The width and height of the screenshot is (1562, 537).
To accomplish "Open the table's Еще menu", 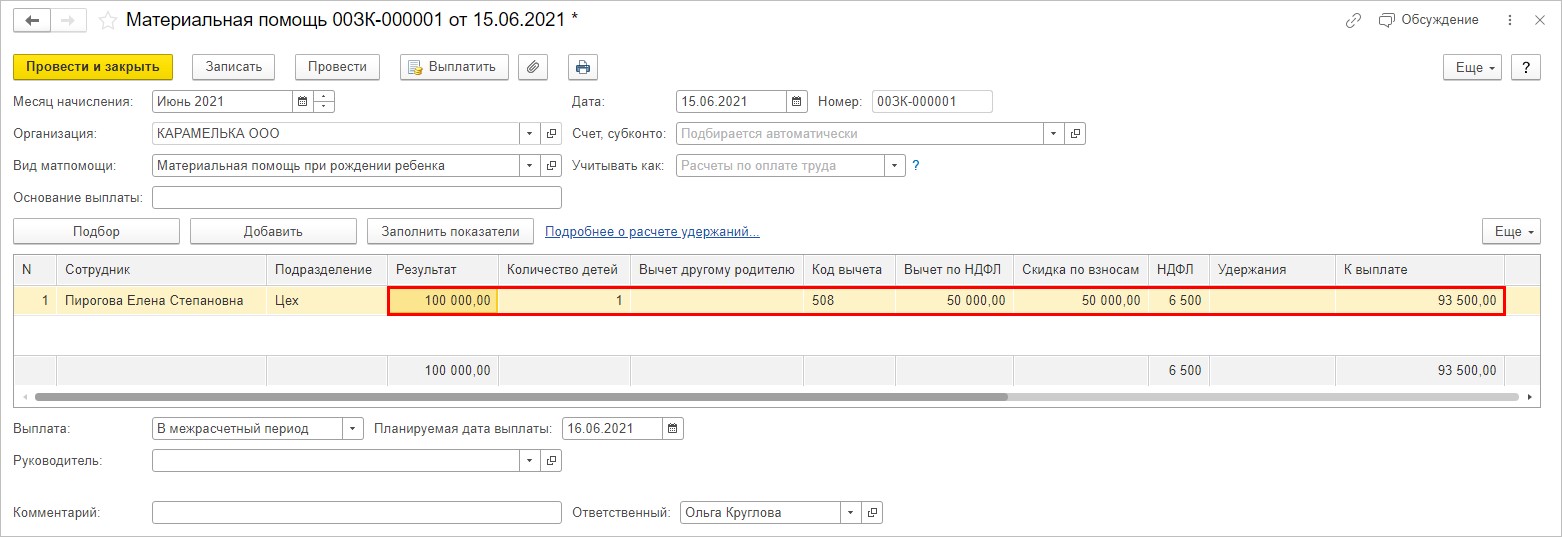I will [x=1511, y=231].
